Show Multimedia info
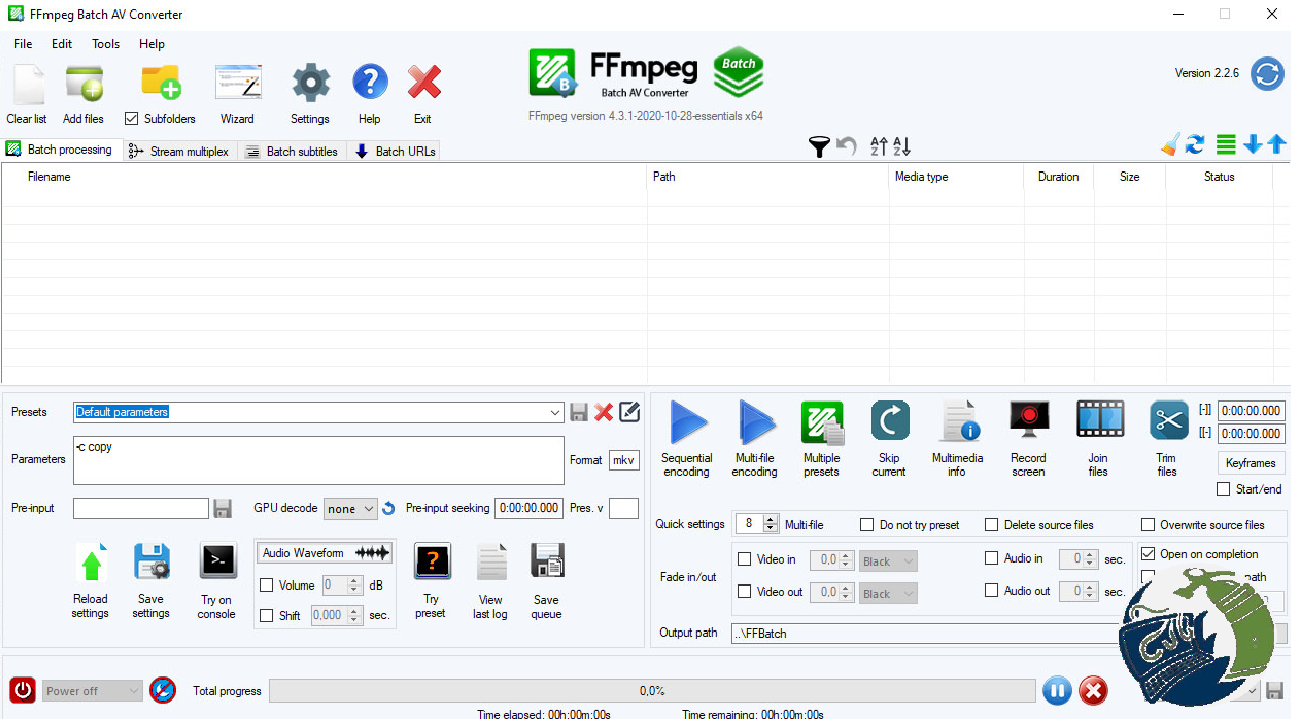The height and width of the screenshot is (719, 1291). 958,421
